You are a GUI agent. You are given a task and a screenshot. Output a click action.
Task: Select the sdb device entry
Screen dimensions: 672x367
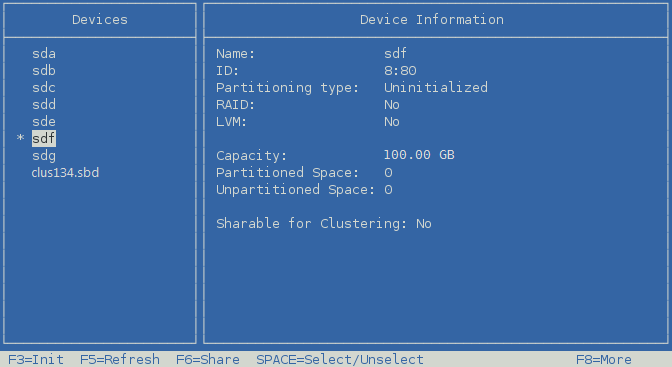pos(44,70)
